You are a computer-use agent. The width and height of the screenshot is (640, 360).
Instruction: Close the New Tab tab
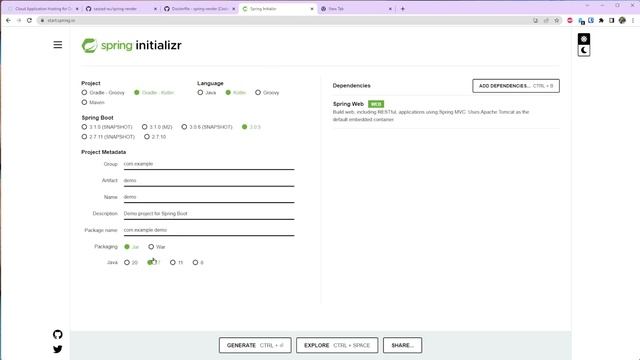pos(390,9)
